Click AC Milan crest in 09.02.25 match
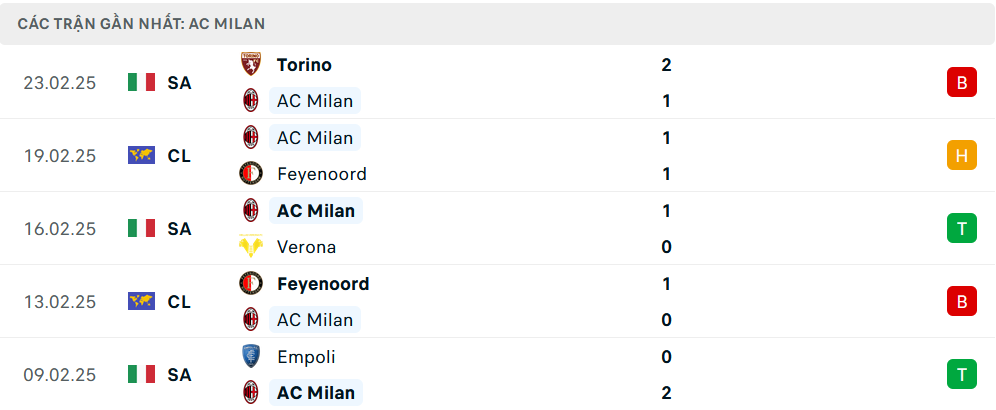This screenshot has height=410, width=996. tap(250, 393)
